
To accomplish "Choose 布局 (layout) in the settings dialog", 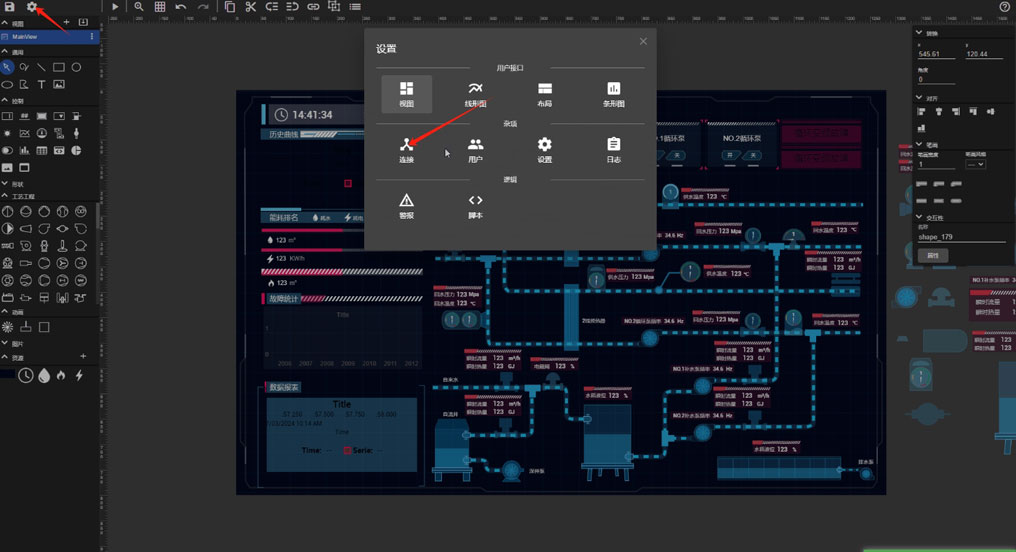I will [x=544, y=94].
